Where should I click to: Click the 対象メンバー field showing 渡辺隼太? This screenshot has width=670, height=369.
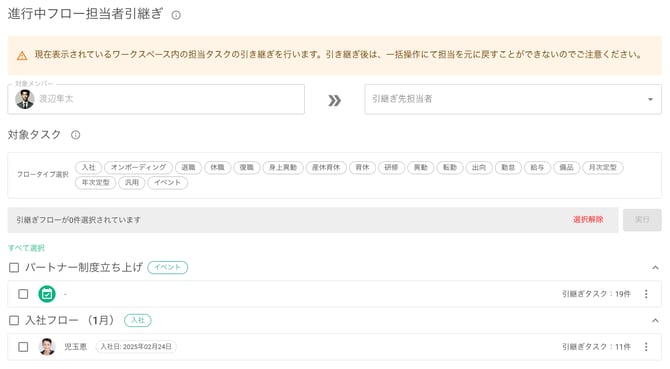click(x=156, y=99)
